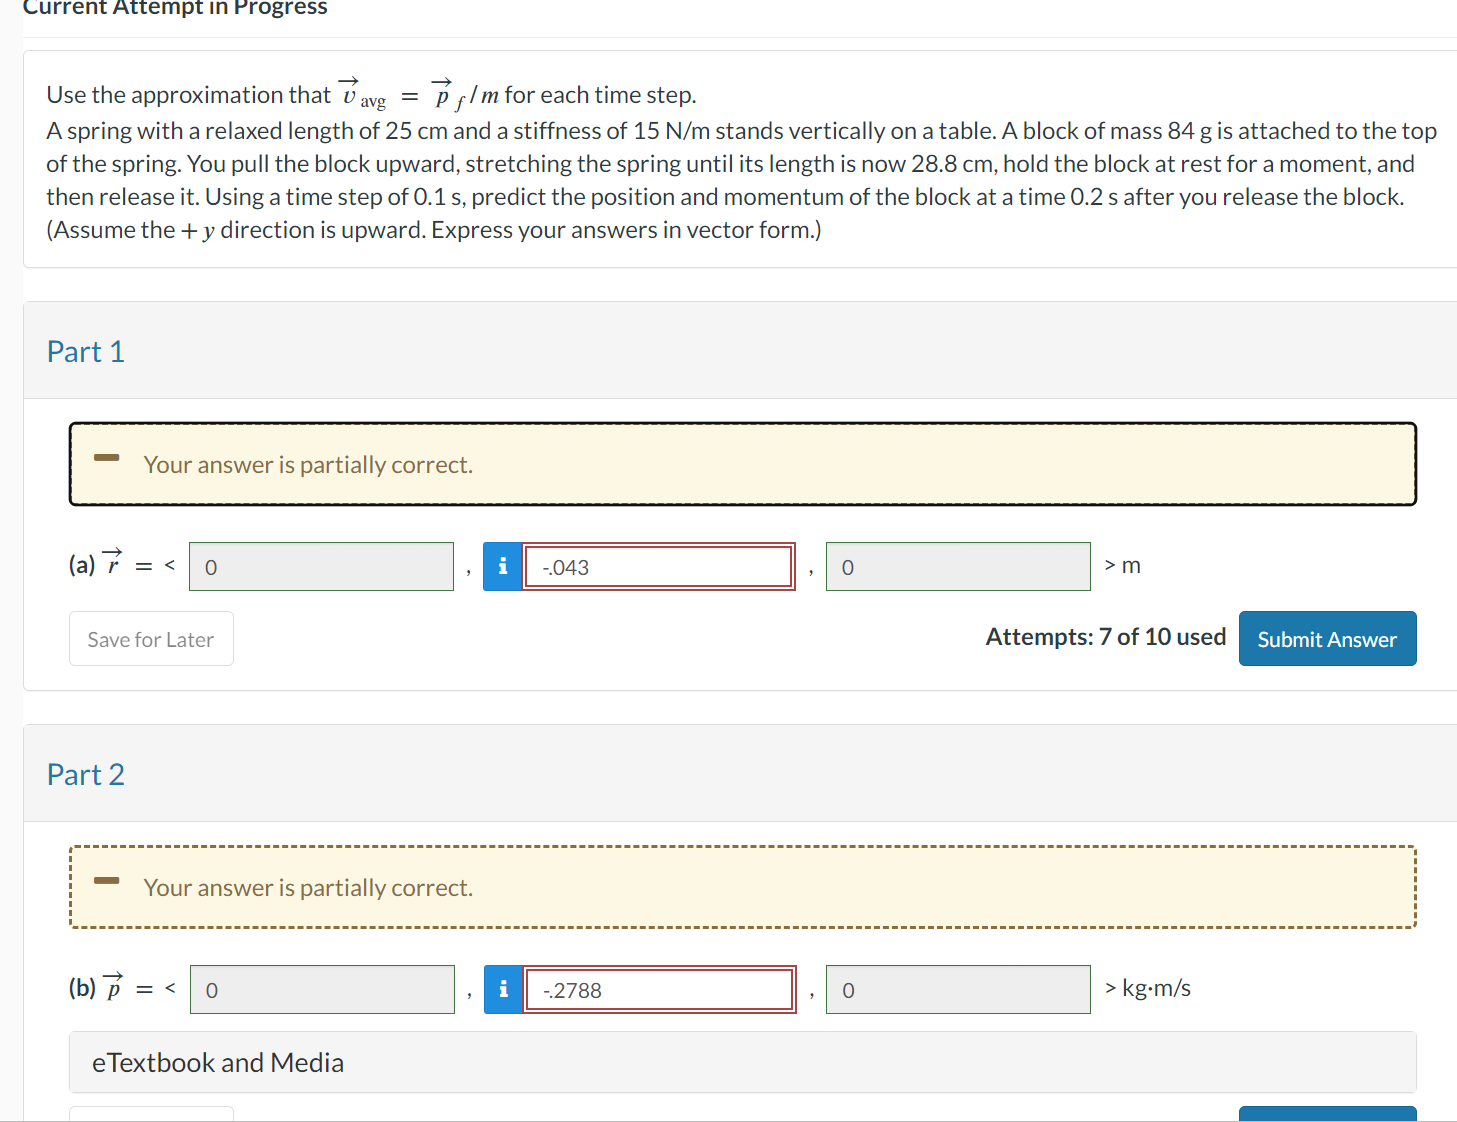This screenshot has height=1122, width=1457.
Task: Click the partially correct warning icon in Part 2
Action: coord(107,879)
